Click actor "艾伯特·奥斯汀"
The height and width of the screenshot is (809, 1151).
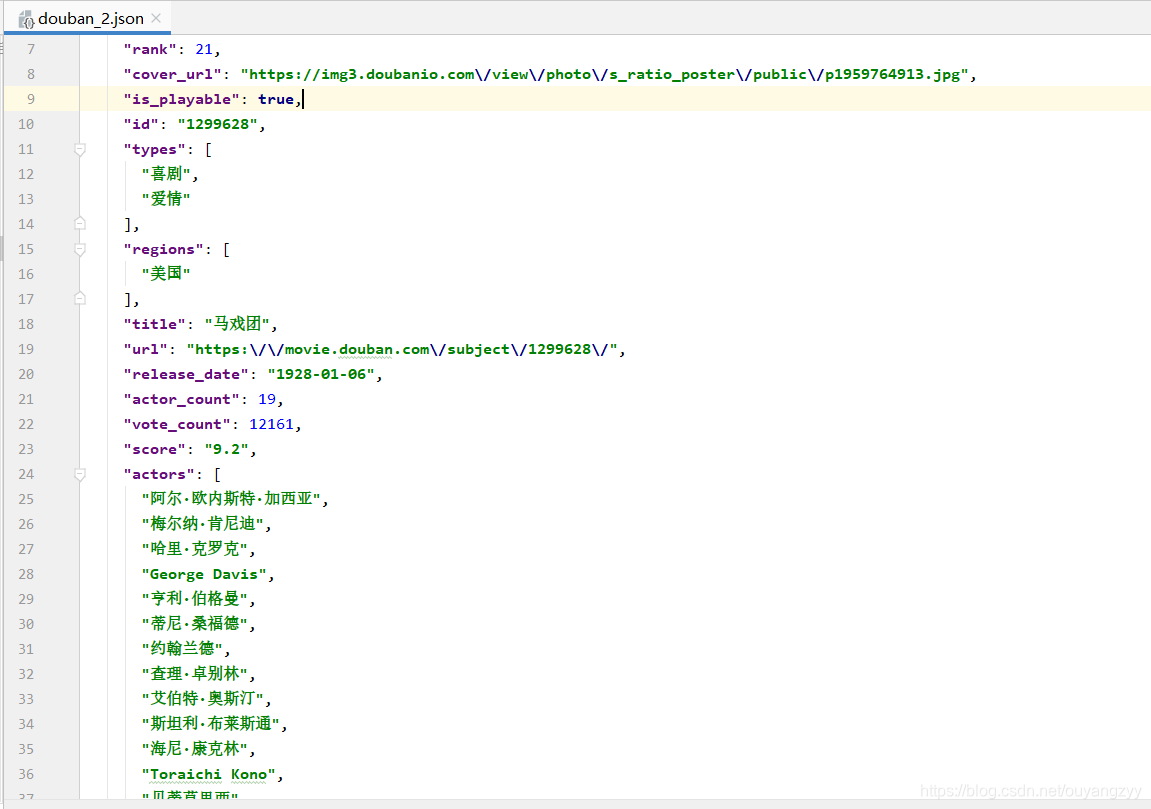203,699
